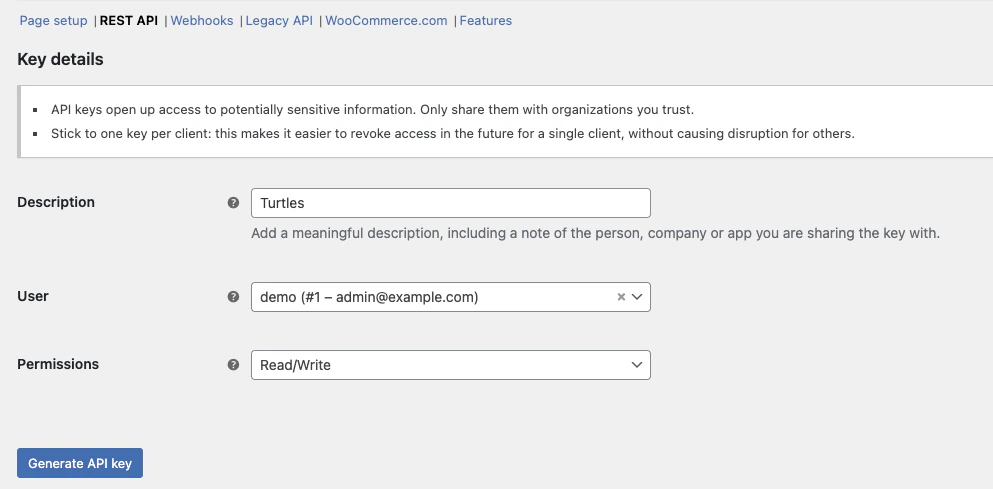The width and height of the screenshot is (993, 489).
Task: Click the Description field label
Action: (x=56, y=202)
